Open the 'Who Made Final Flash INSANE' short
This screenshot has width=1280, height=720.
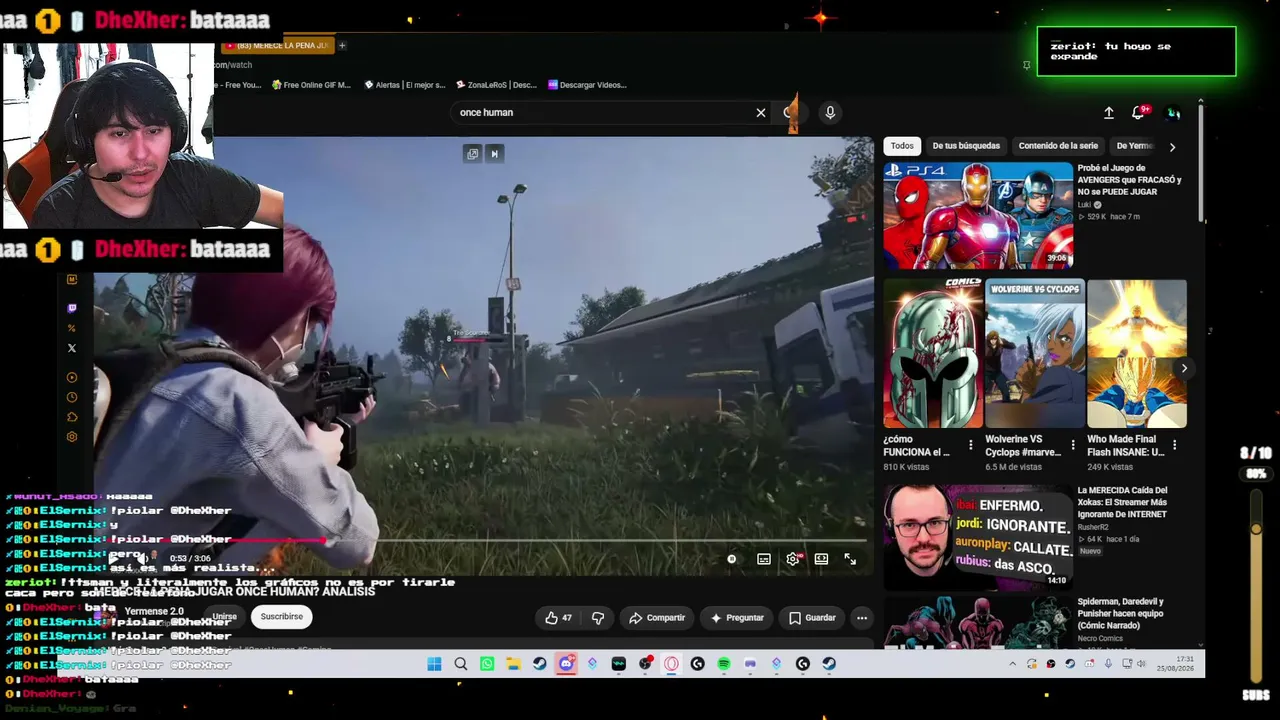(1137, 354)
